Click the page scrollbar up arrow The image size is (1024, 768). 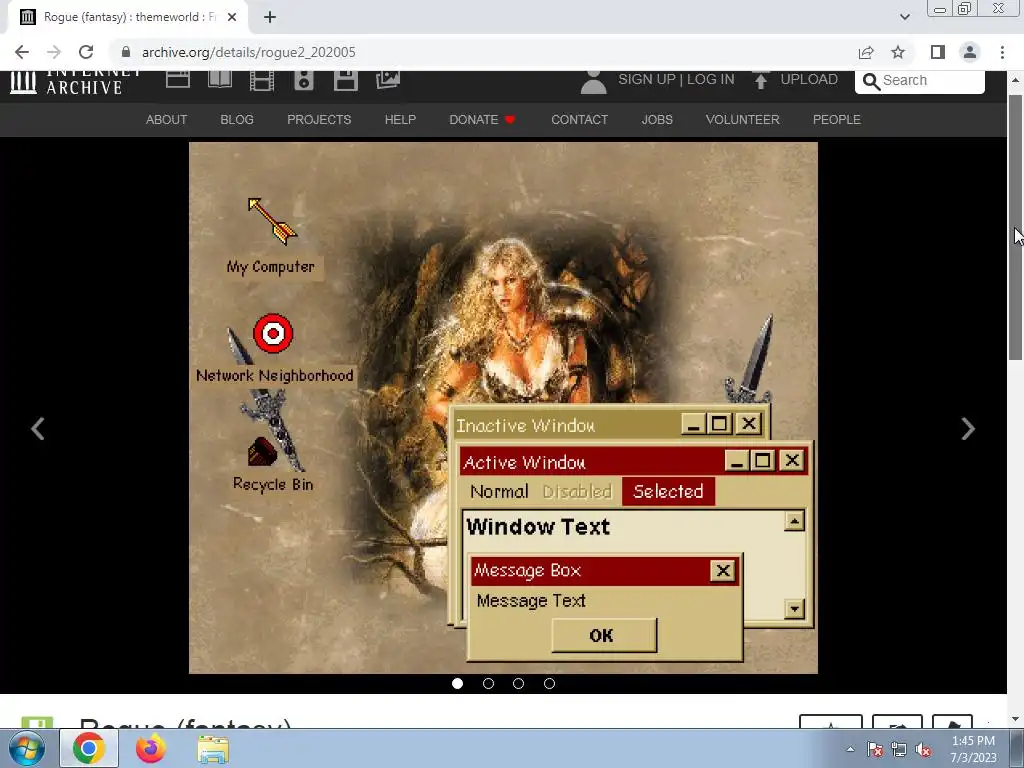tap(1015, 80)
